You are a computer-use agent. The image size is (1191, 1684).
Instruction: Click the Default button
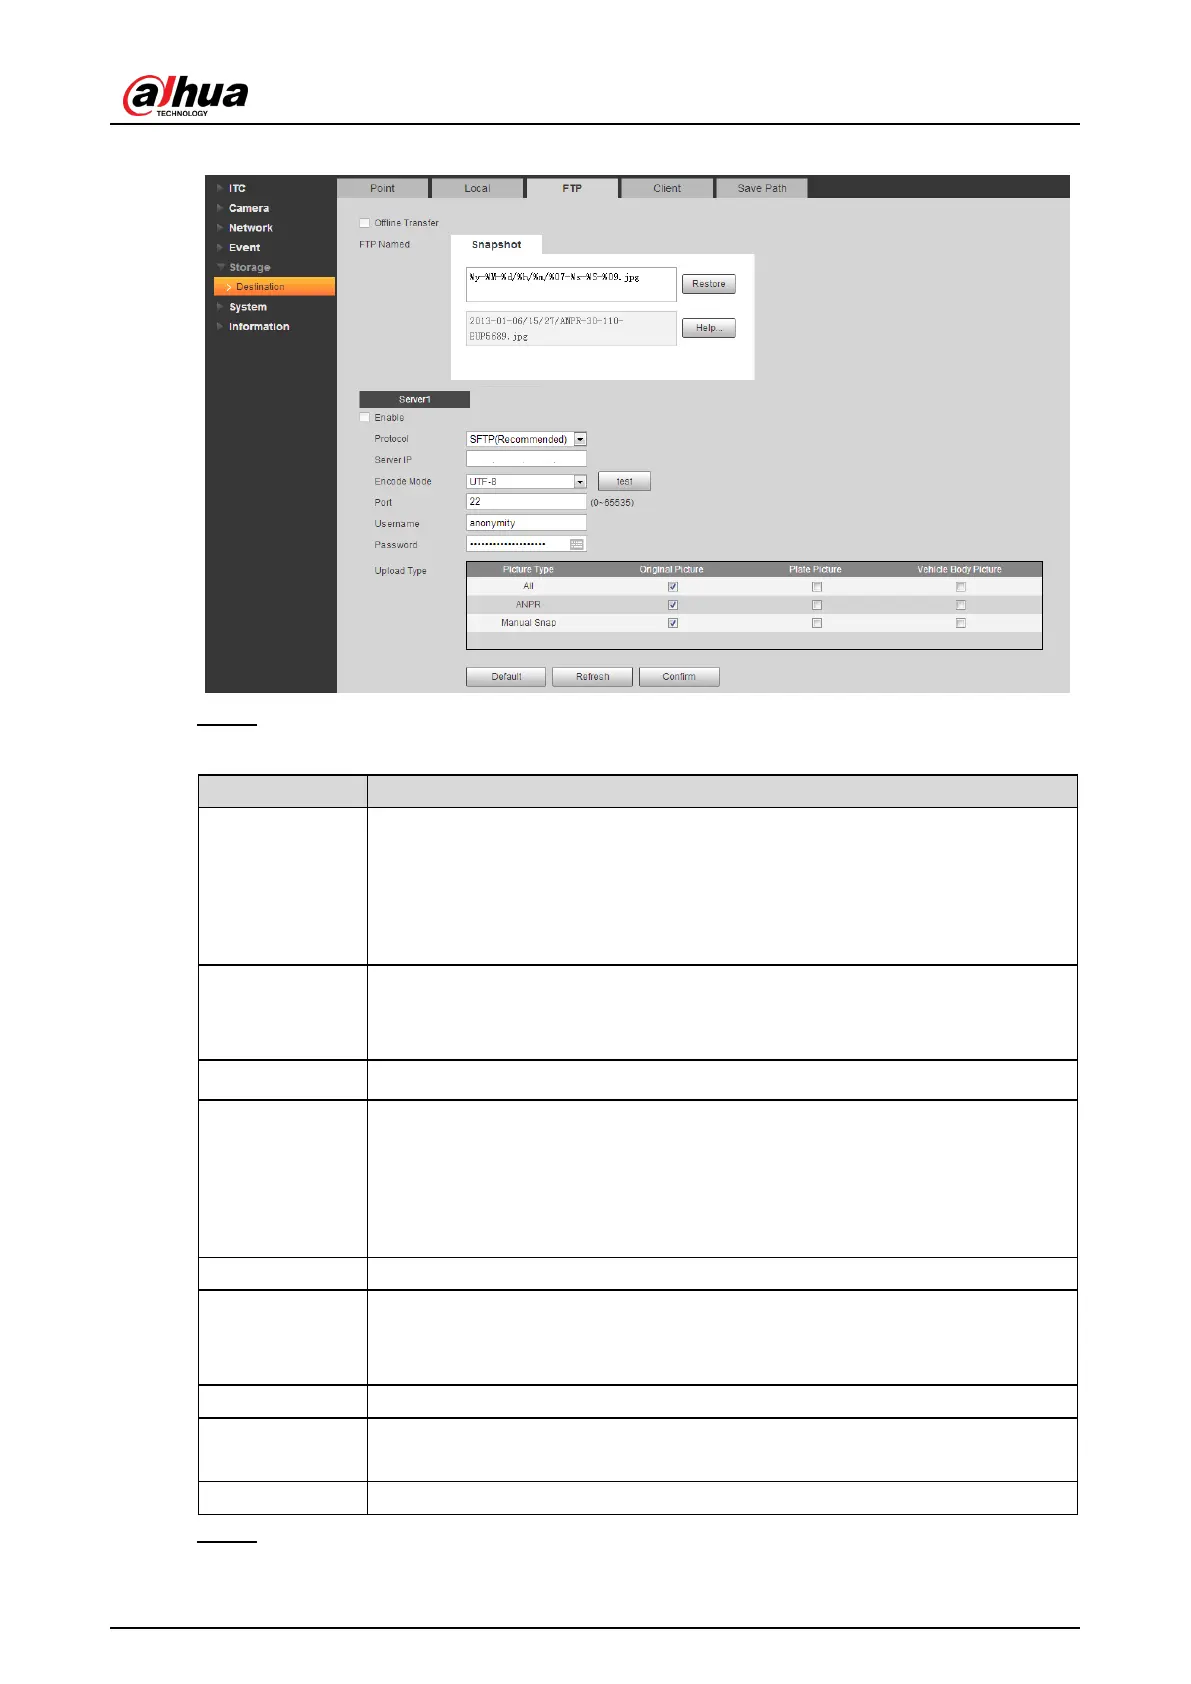tap(506, 677)
